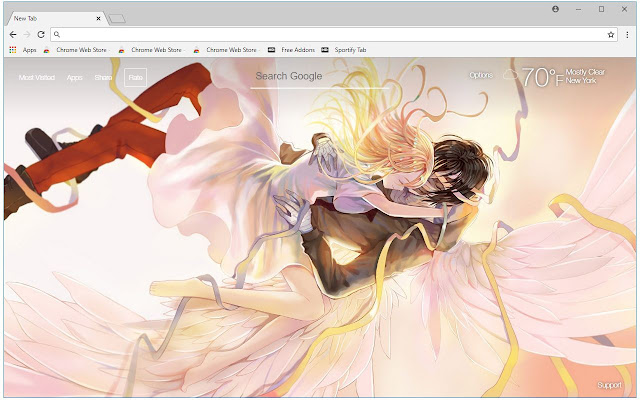640x400 pixels.
Task: Bookmark this page with the star icon
Action: coord(611,35)
